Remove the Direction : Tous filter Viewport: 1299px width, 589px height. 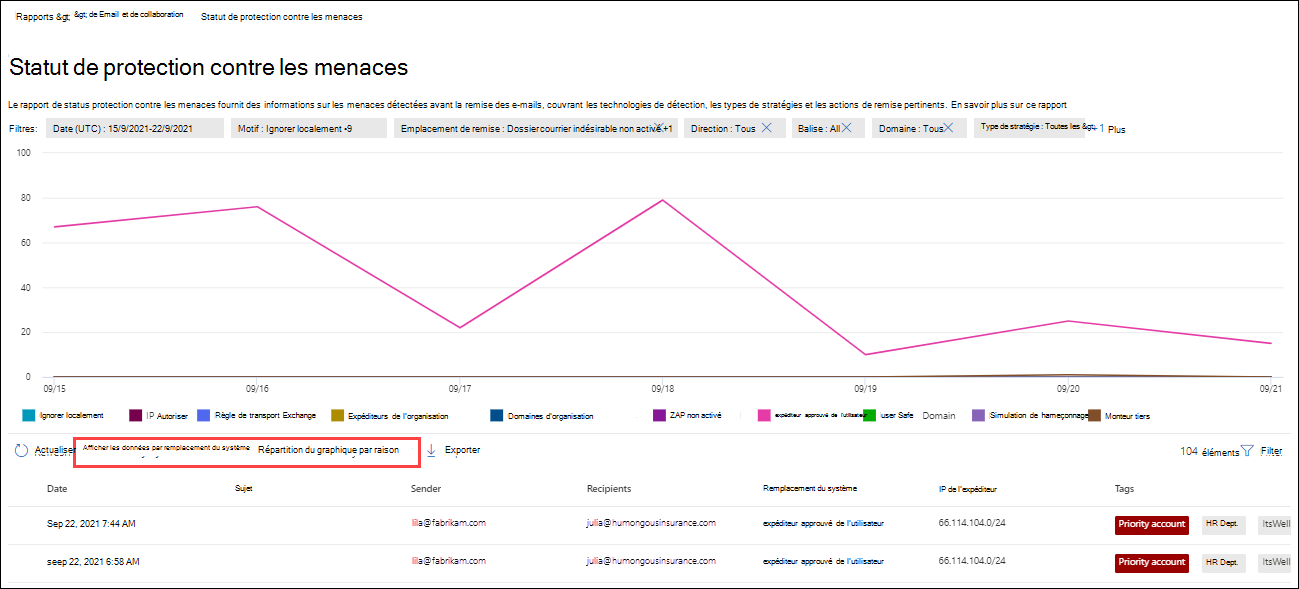(x=766, y=128)
